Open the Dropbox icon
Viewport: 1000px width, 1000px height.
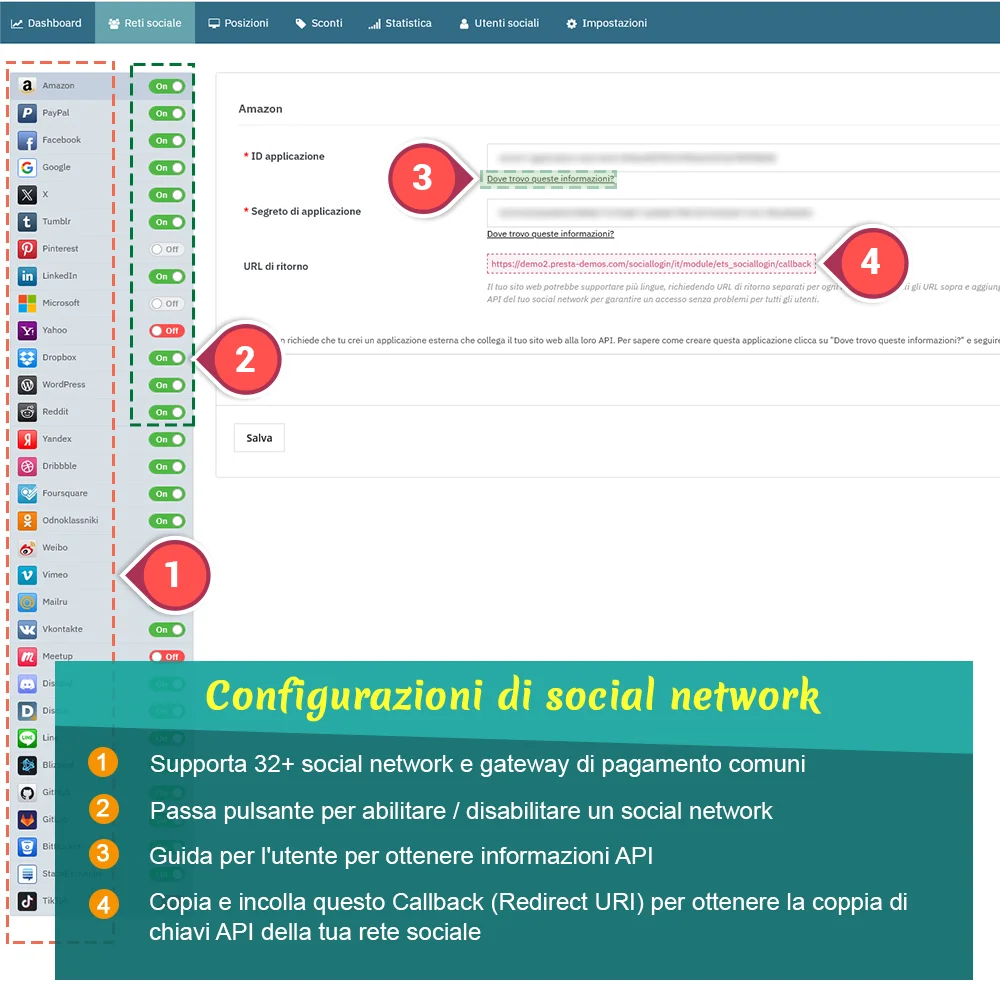coord(27,358)
